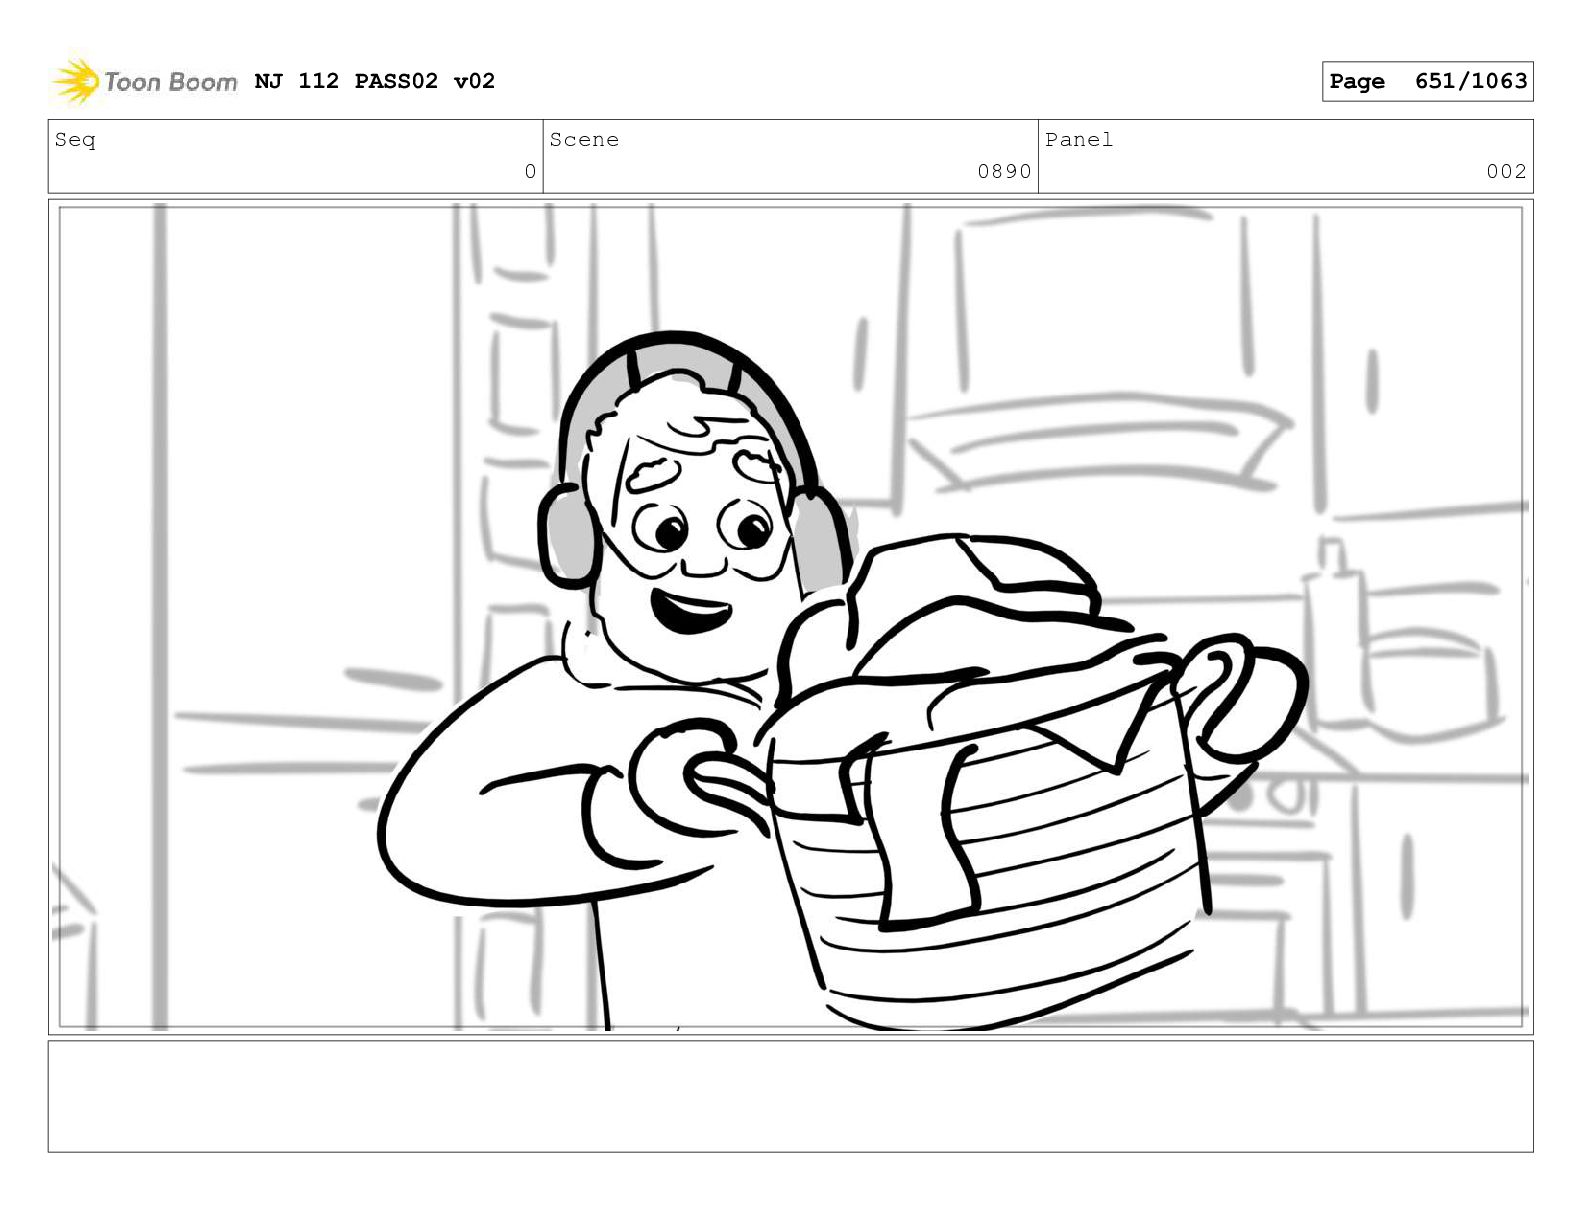Image resolution: width=1584 pixels, height=1224 pixels.
Task: Select the title text 'NJ 112 PASS02 v02'
Action: click(x=375, y=81)
